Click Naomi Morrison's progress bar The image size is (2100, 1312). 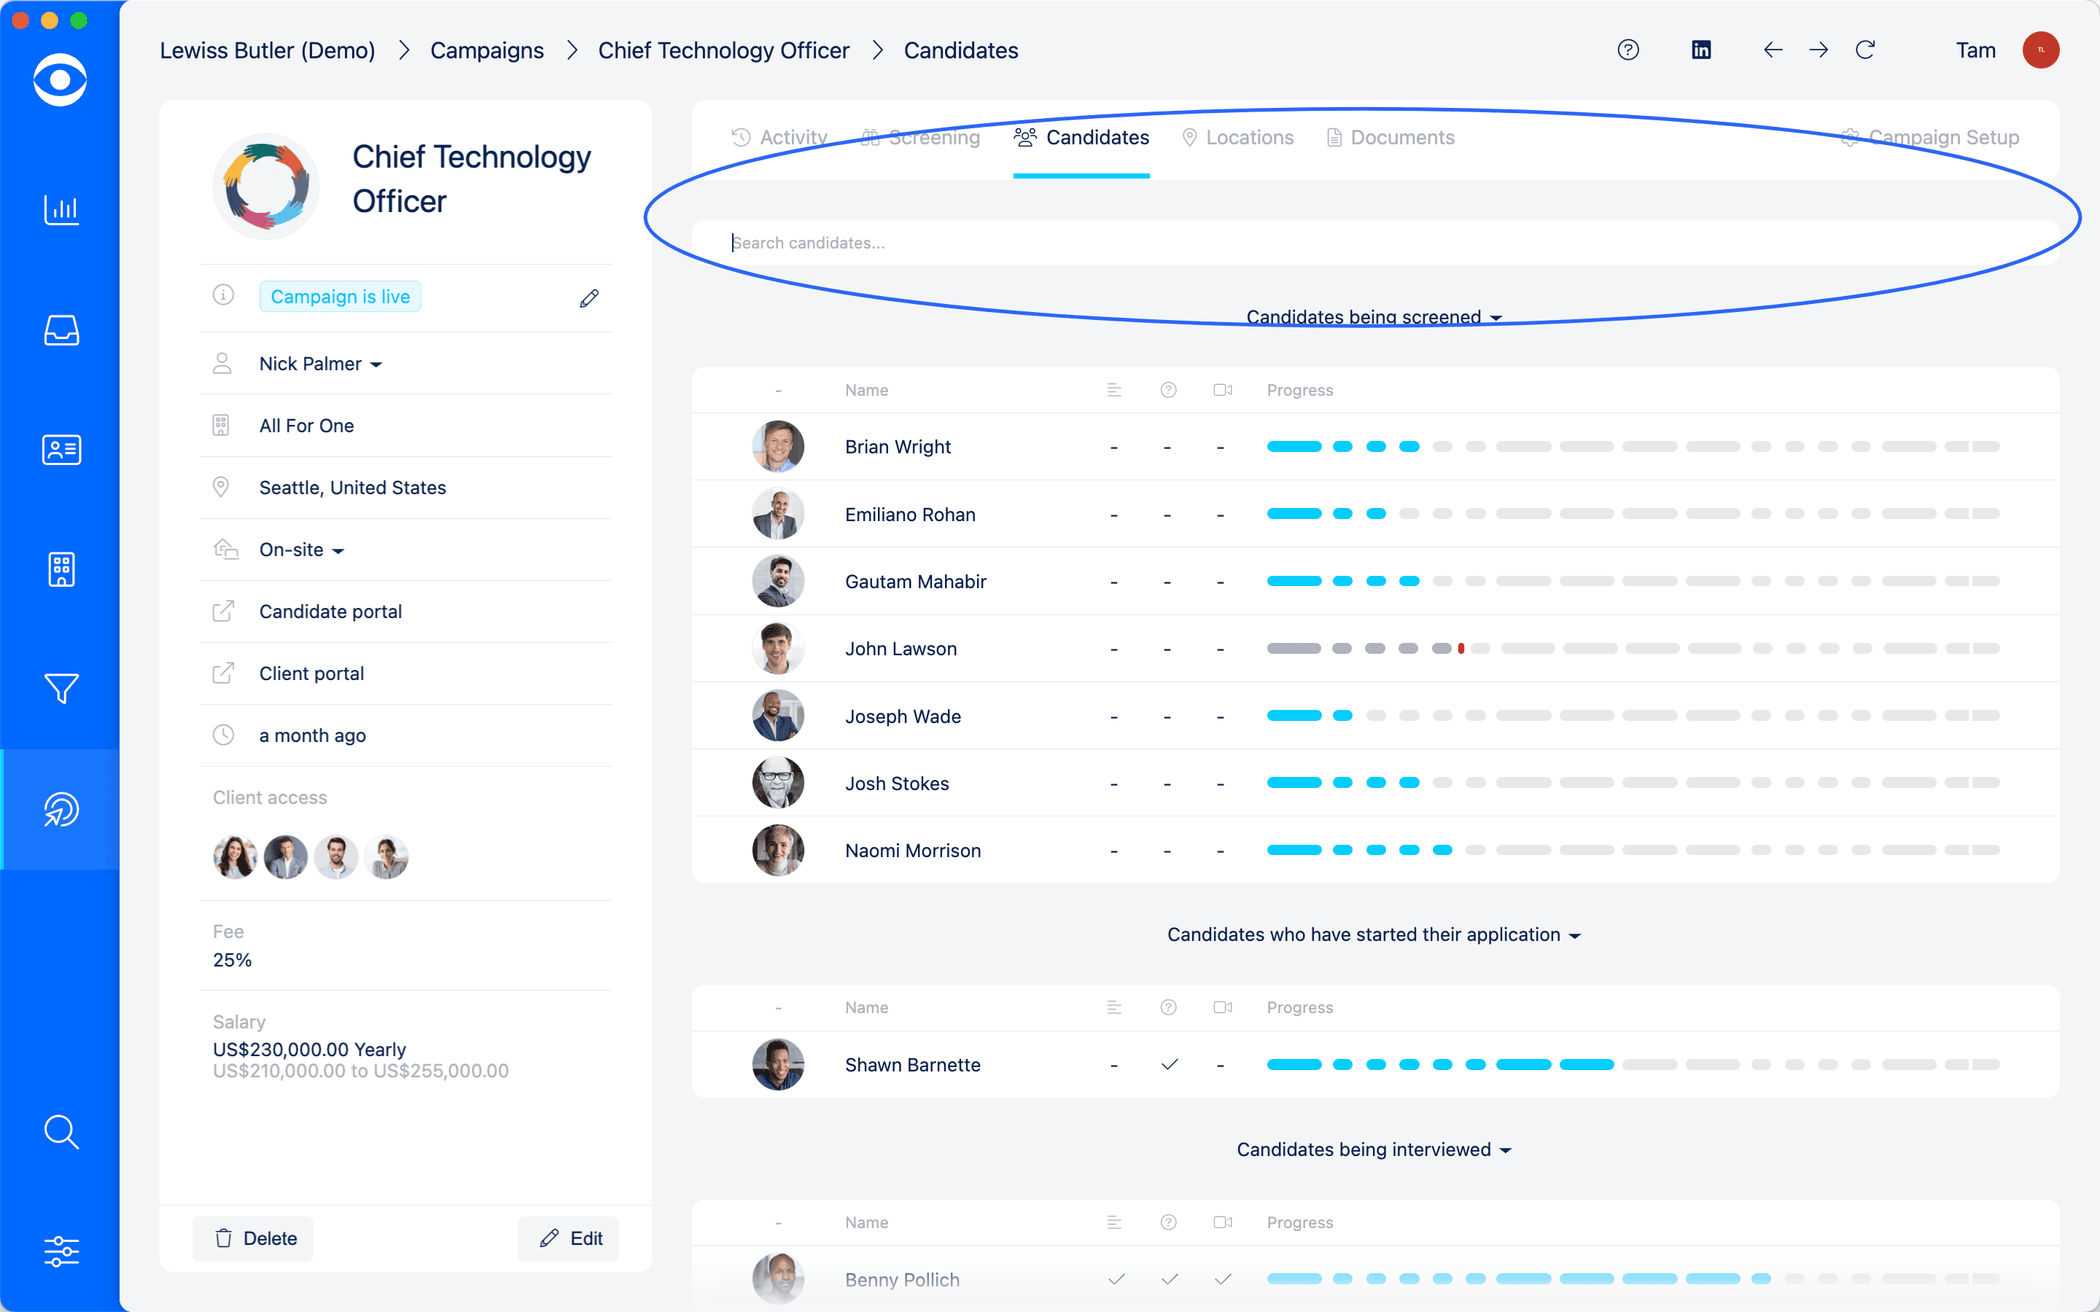click(1632, 850)
